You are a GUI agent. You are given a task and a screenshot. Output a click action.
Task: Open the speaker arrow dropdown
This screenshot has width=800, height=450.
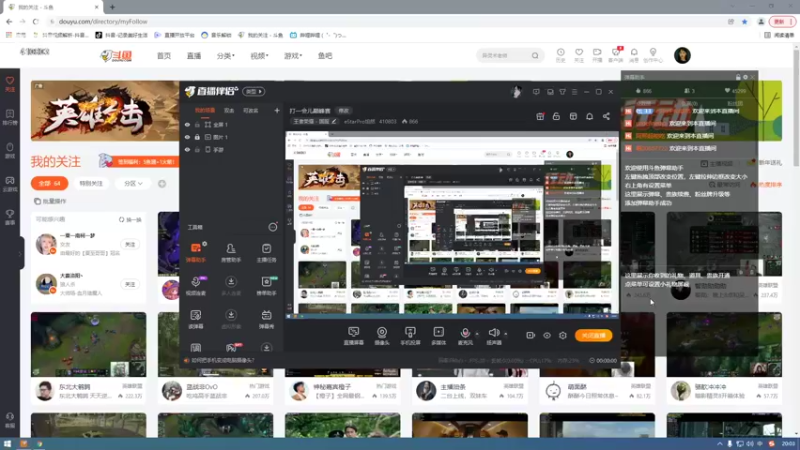(x=506, y=334)
